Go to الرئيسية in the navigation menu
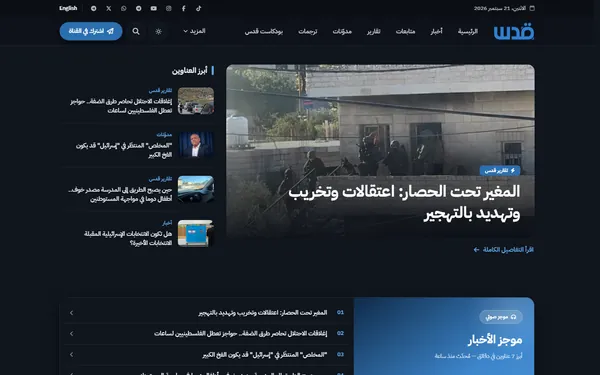 coord(468,31)
